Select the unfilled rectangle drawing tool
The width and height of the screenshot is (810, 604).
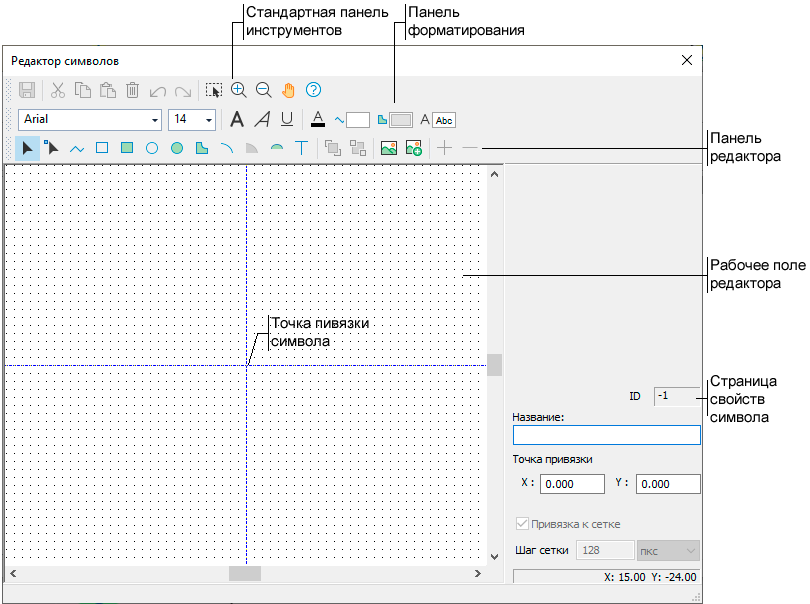pos(102,148)
